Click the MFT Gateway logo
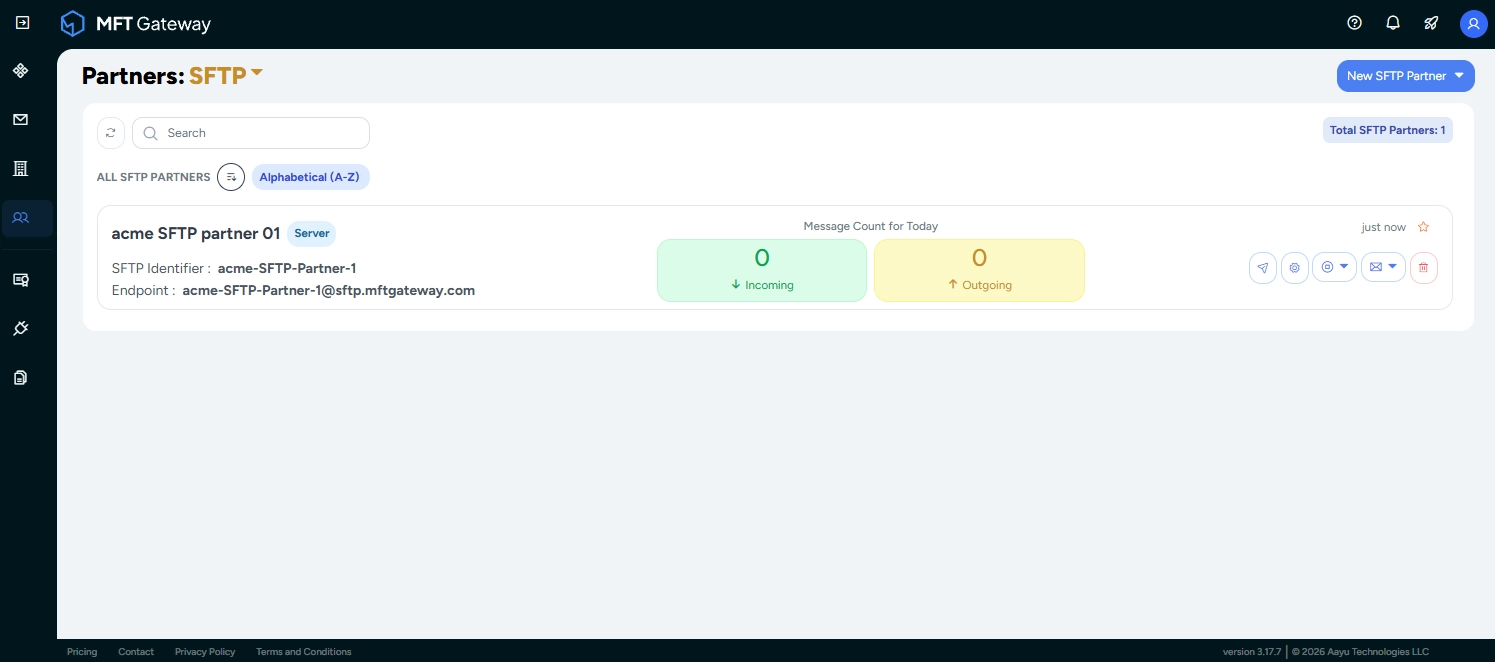 (135, 23)
